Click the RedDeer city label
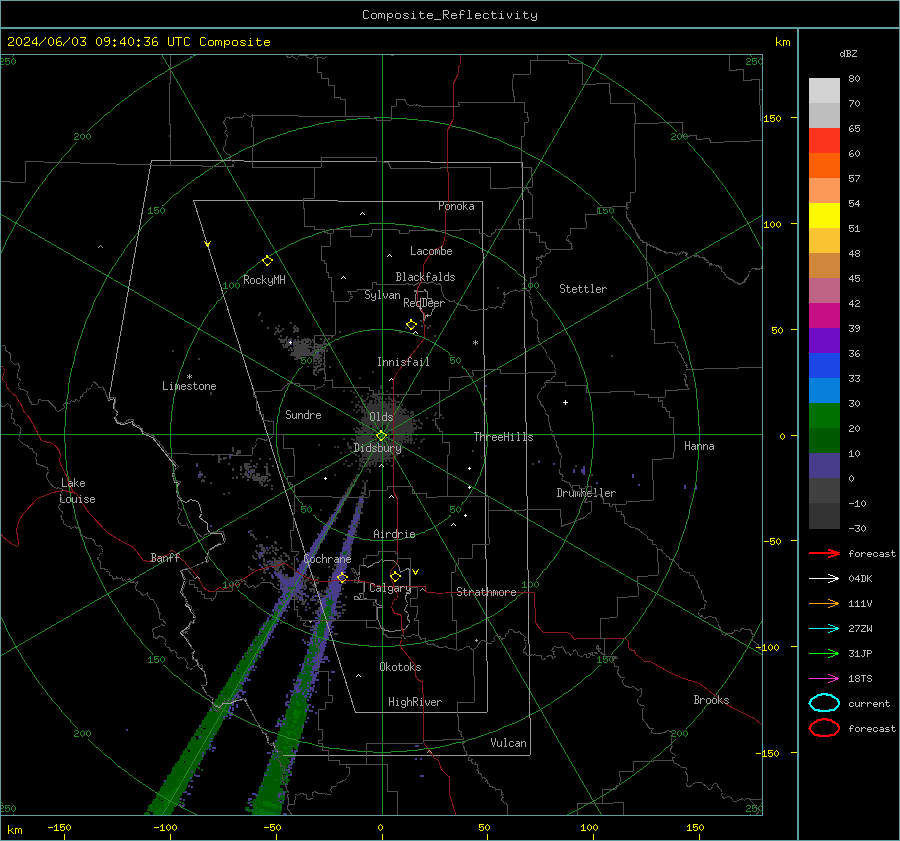The width and height of the screenshot is (900, 841). [x=424, y=303]
